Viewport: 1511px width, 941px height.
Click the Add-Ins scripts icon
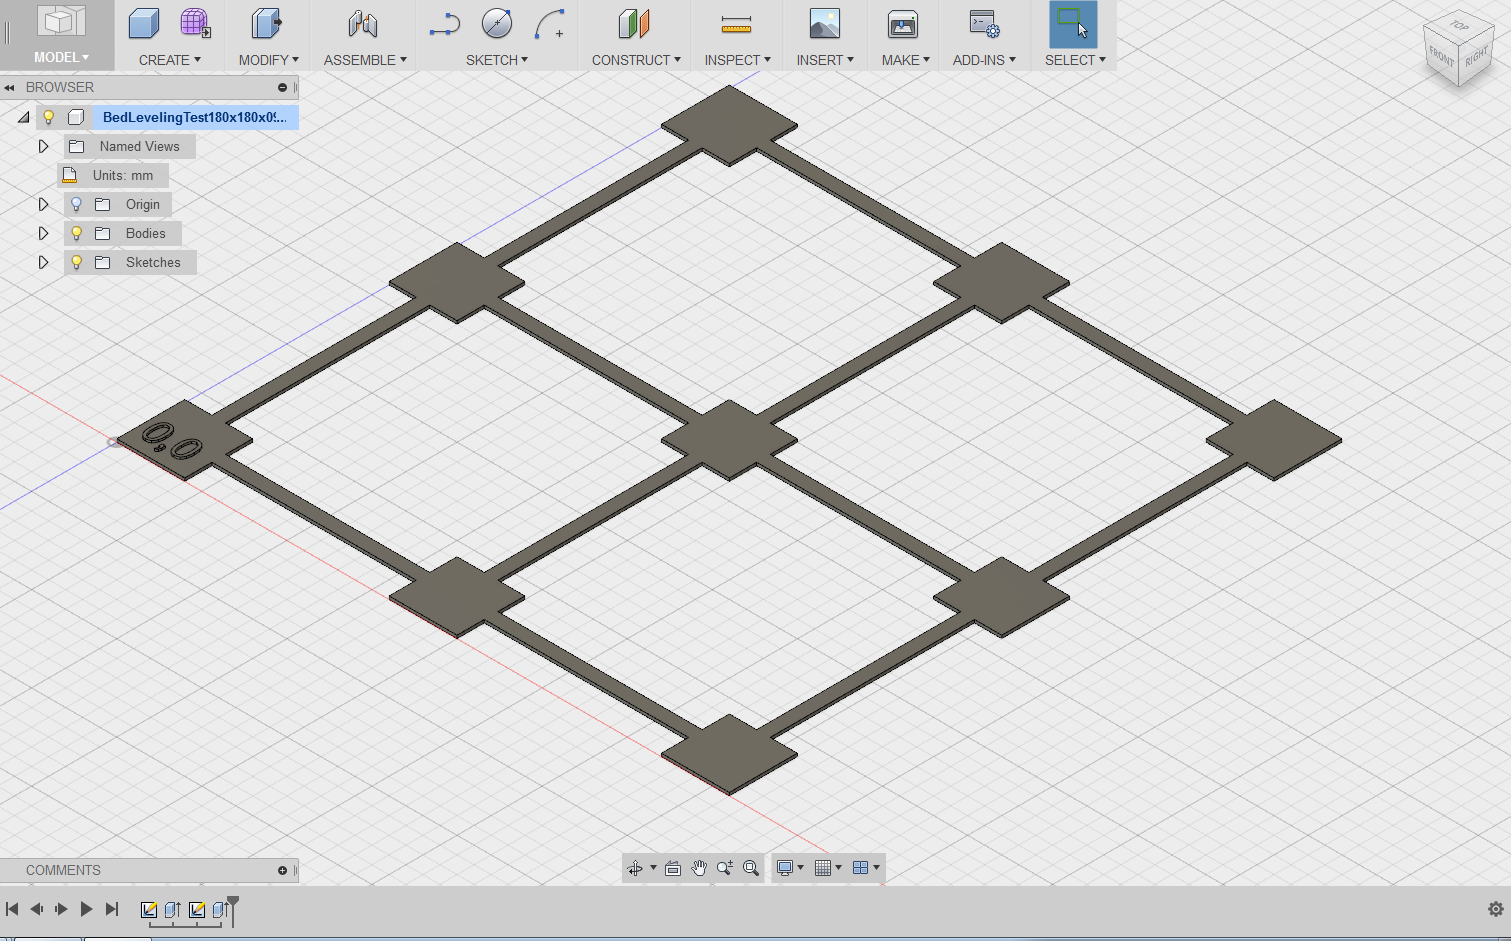[984, 24]
